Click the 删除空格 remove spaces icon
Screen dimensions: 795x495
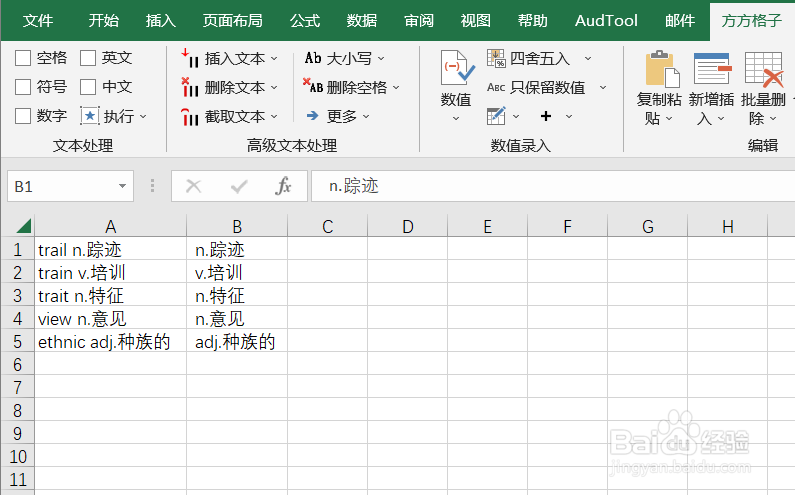(313, 86)
